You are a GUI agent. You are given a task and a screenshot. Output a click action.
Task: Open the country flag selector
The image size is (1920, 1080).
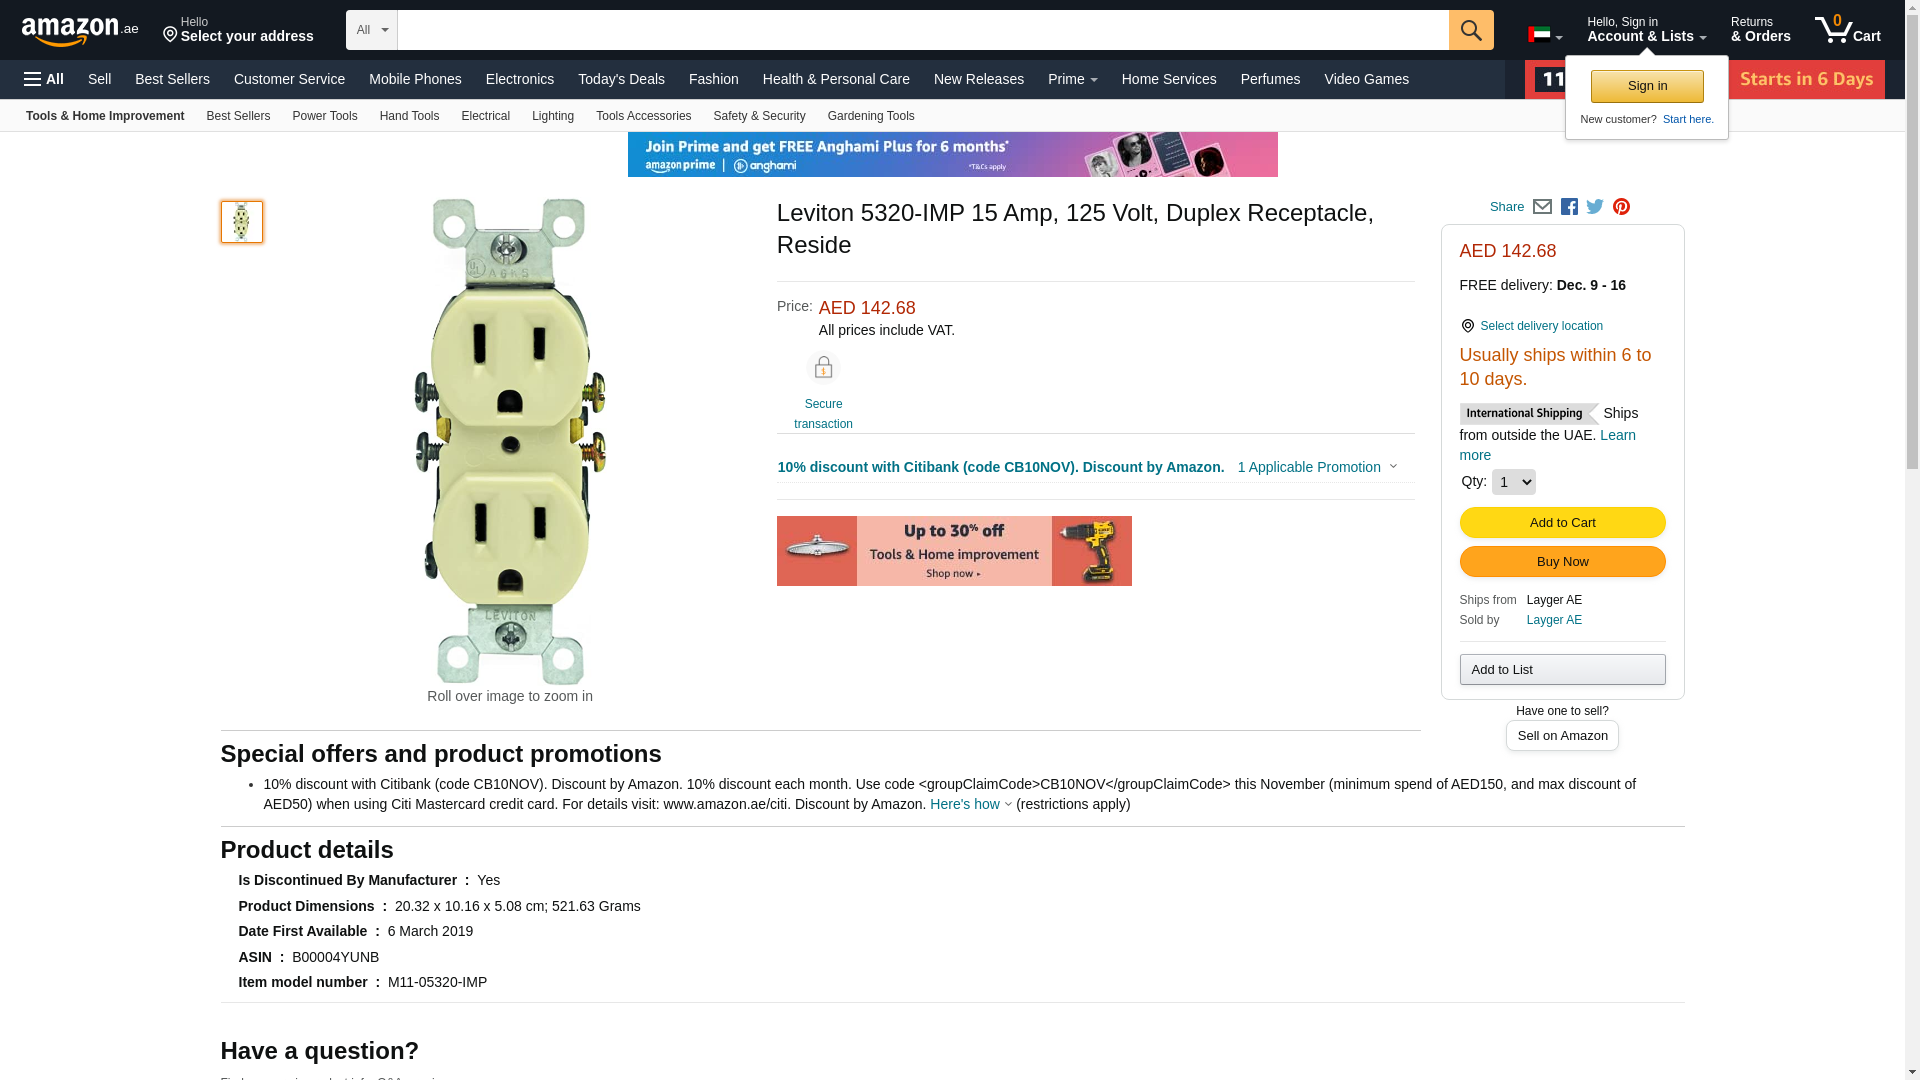[1544, 35]
